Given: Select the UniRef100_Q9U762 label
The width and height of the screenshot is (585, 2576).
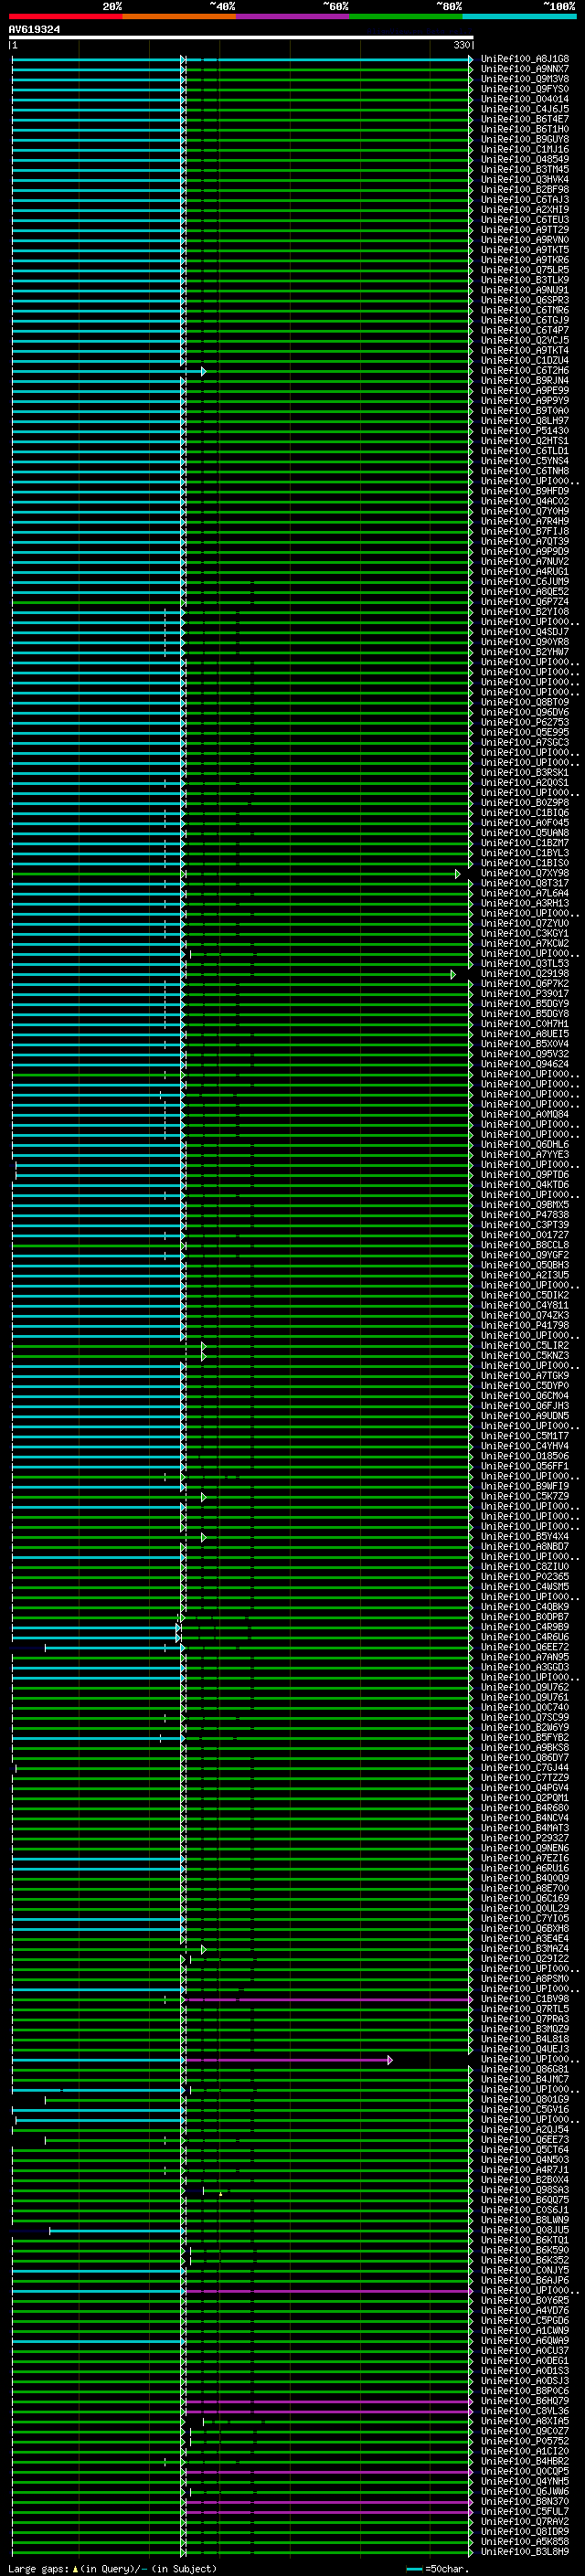Looking at the screenshot, I should pyautogui.click(x=525, y=1687).
